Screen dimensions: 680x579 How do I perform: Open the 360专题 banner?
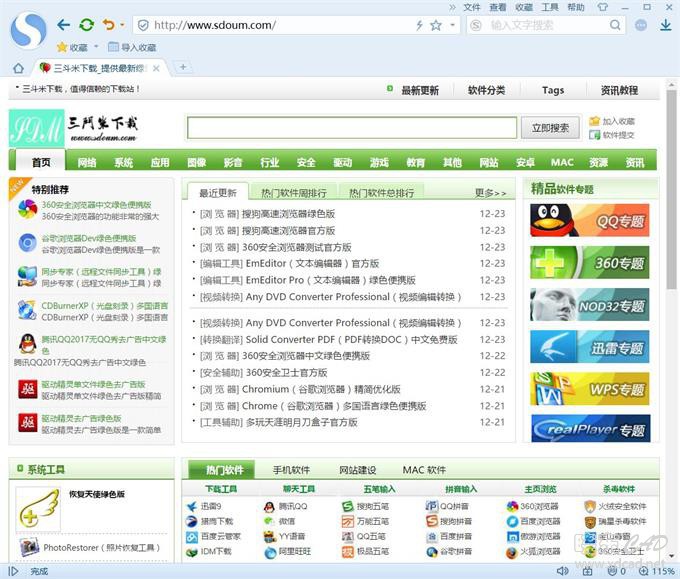[x=590, y=262]
